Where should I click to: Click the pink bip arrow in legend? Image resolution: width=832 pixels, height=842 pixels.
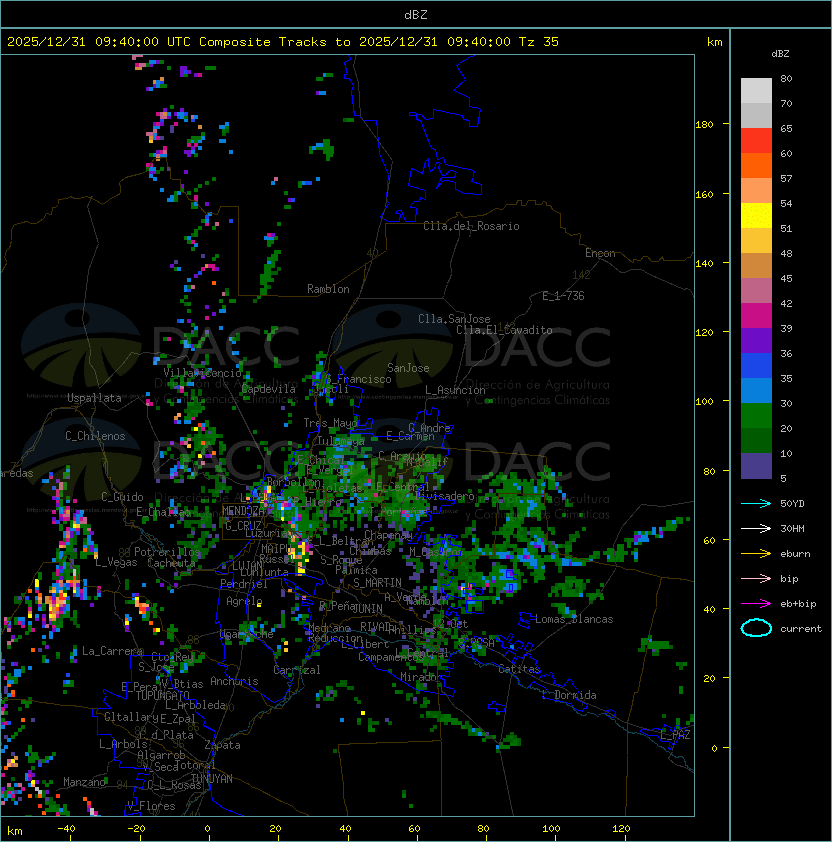click(x=756, y=578)
